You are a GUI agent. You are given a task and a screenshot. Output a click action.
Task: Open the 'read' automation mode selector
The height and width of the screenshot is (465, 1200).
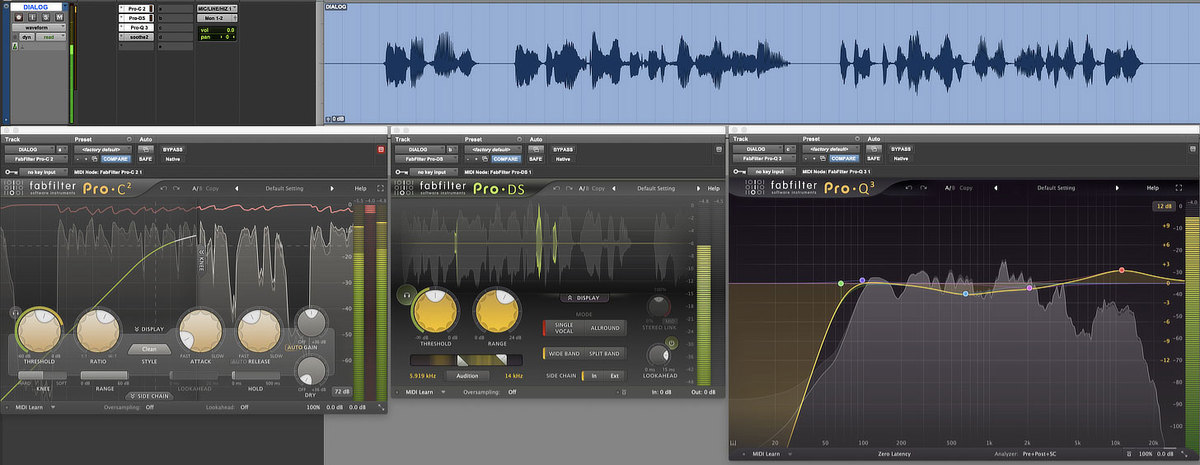(51, 37)
